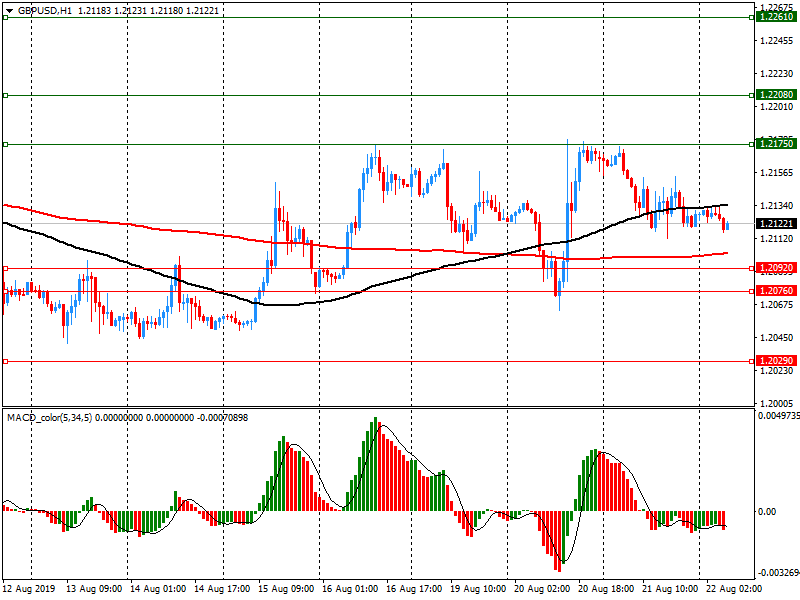Click the left handle of the 1.22080 line
This screenshot has height=600, width=800.
(x=6, y=95)
